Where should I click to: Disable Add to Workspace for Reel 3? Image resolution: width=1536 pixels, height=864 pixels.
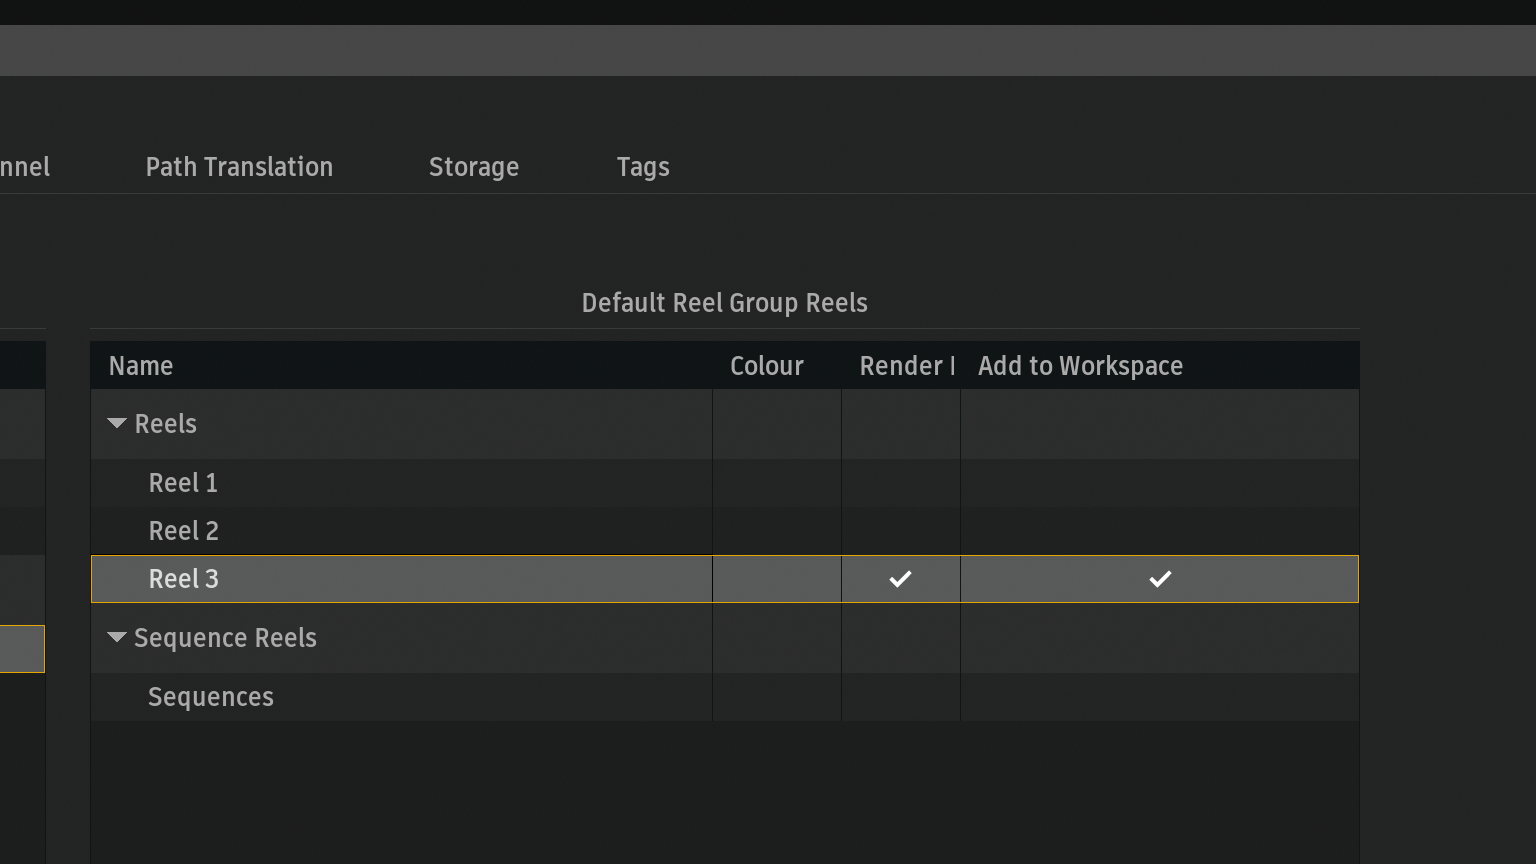[x=1159, y=579]
